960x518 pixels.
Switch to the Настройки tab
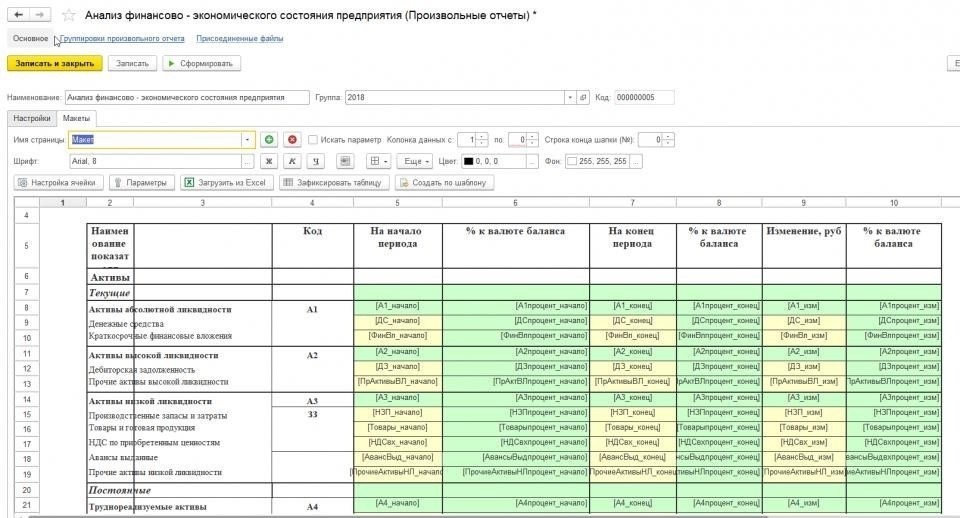[31, 118]
